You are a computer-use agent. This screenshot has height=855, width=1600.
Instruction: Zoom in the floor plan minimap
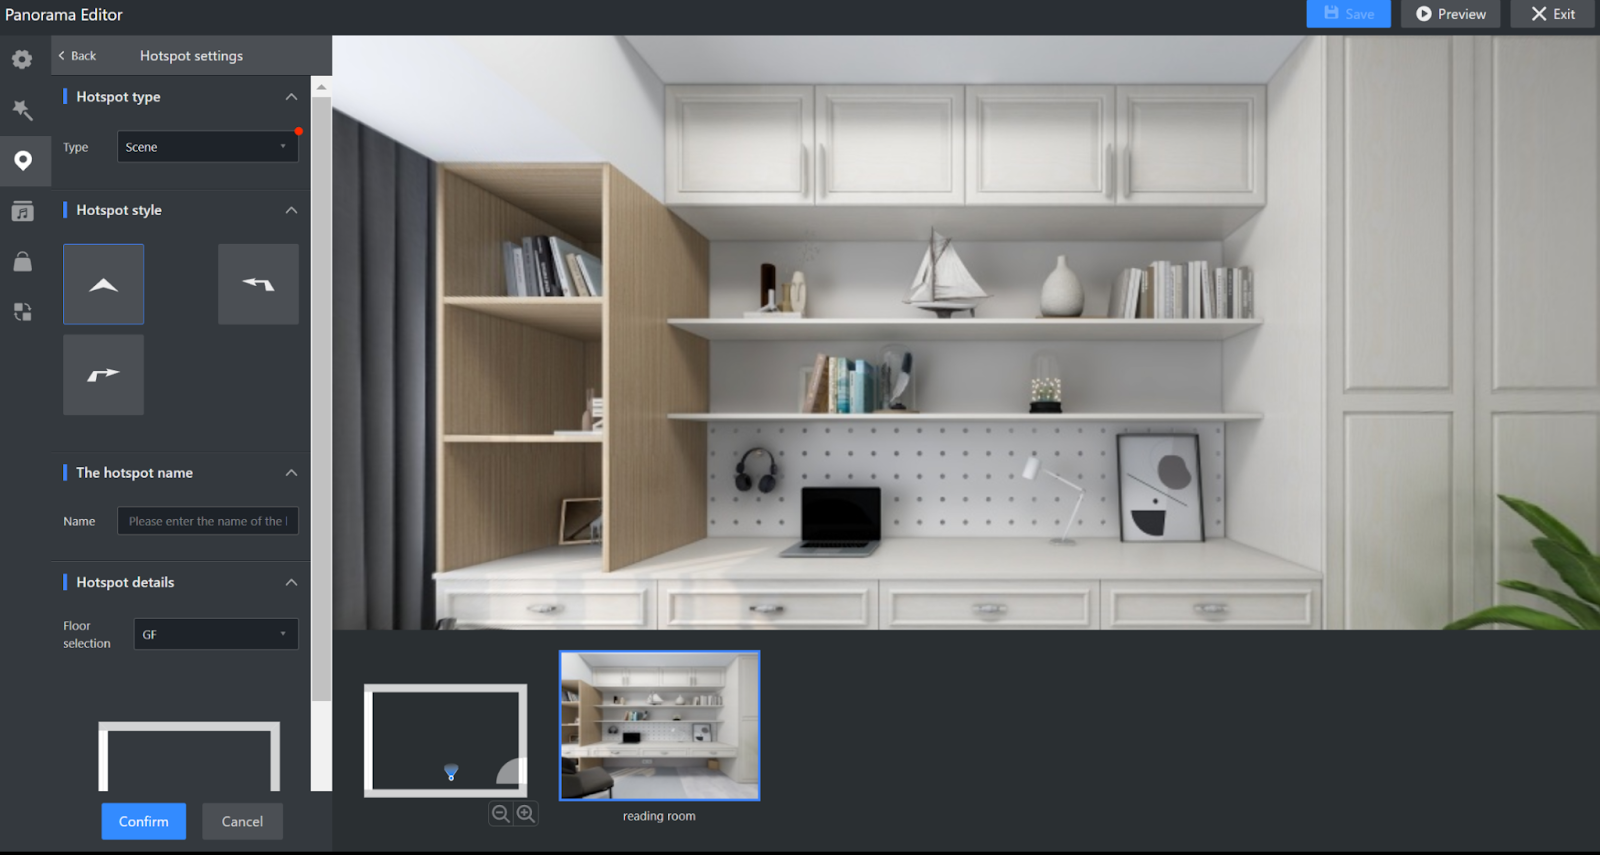click(526, 814)
